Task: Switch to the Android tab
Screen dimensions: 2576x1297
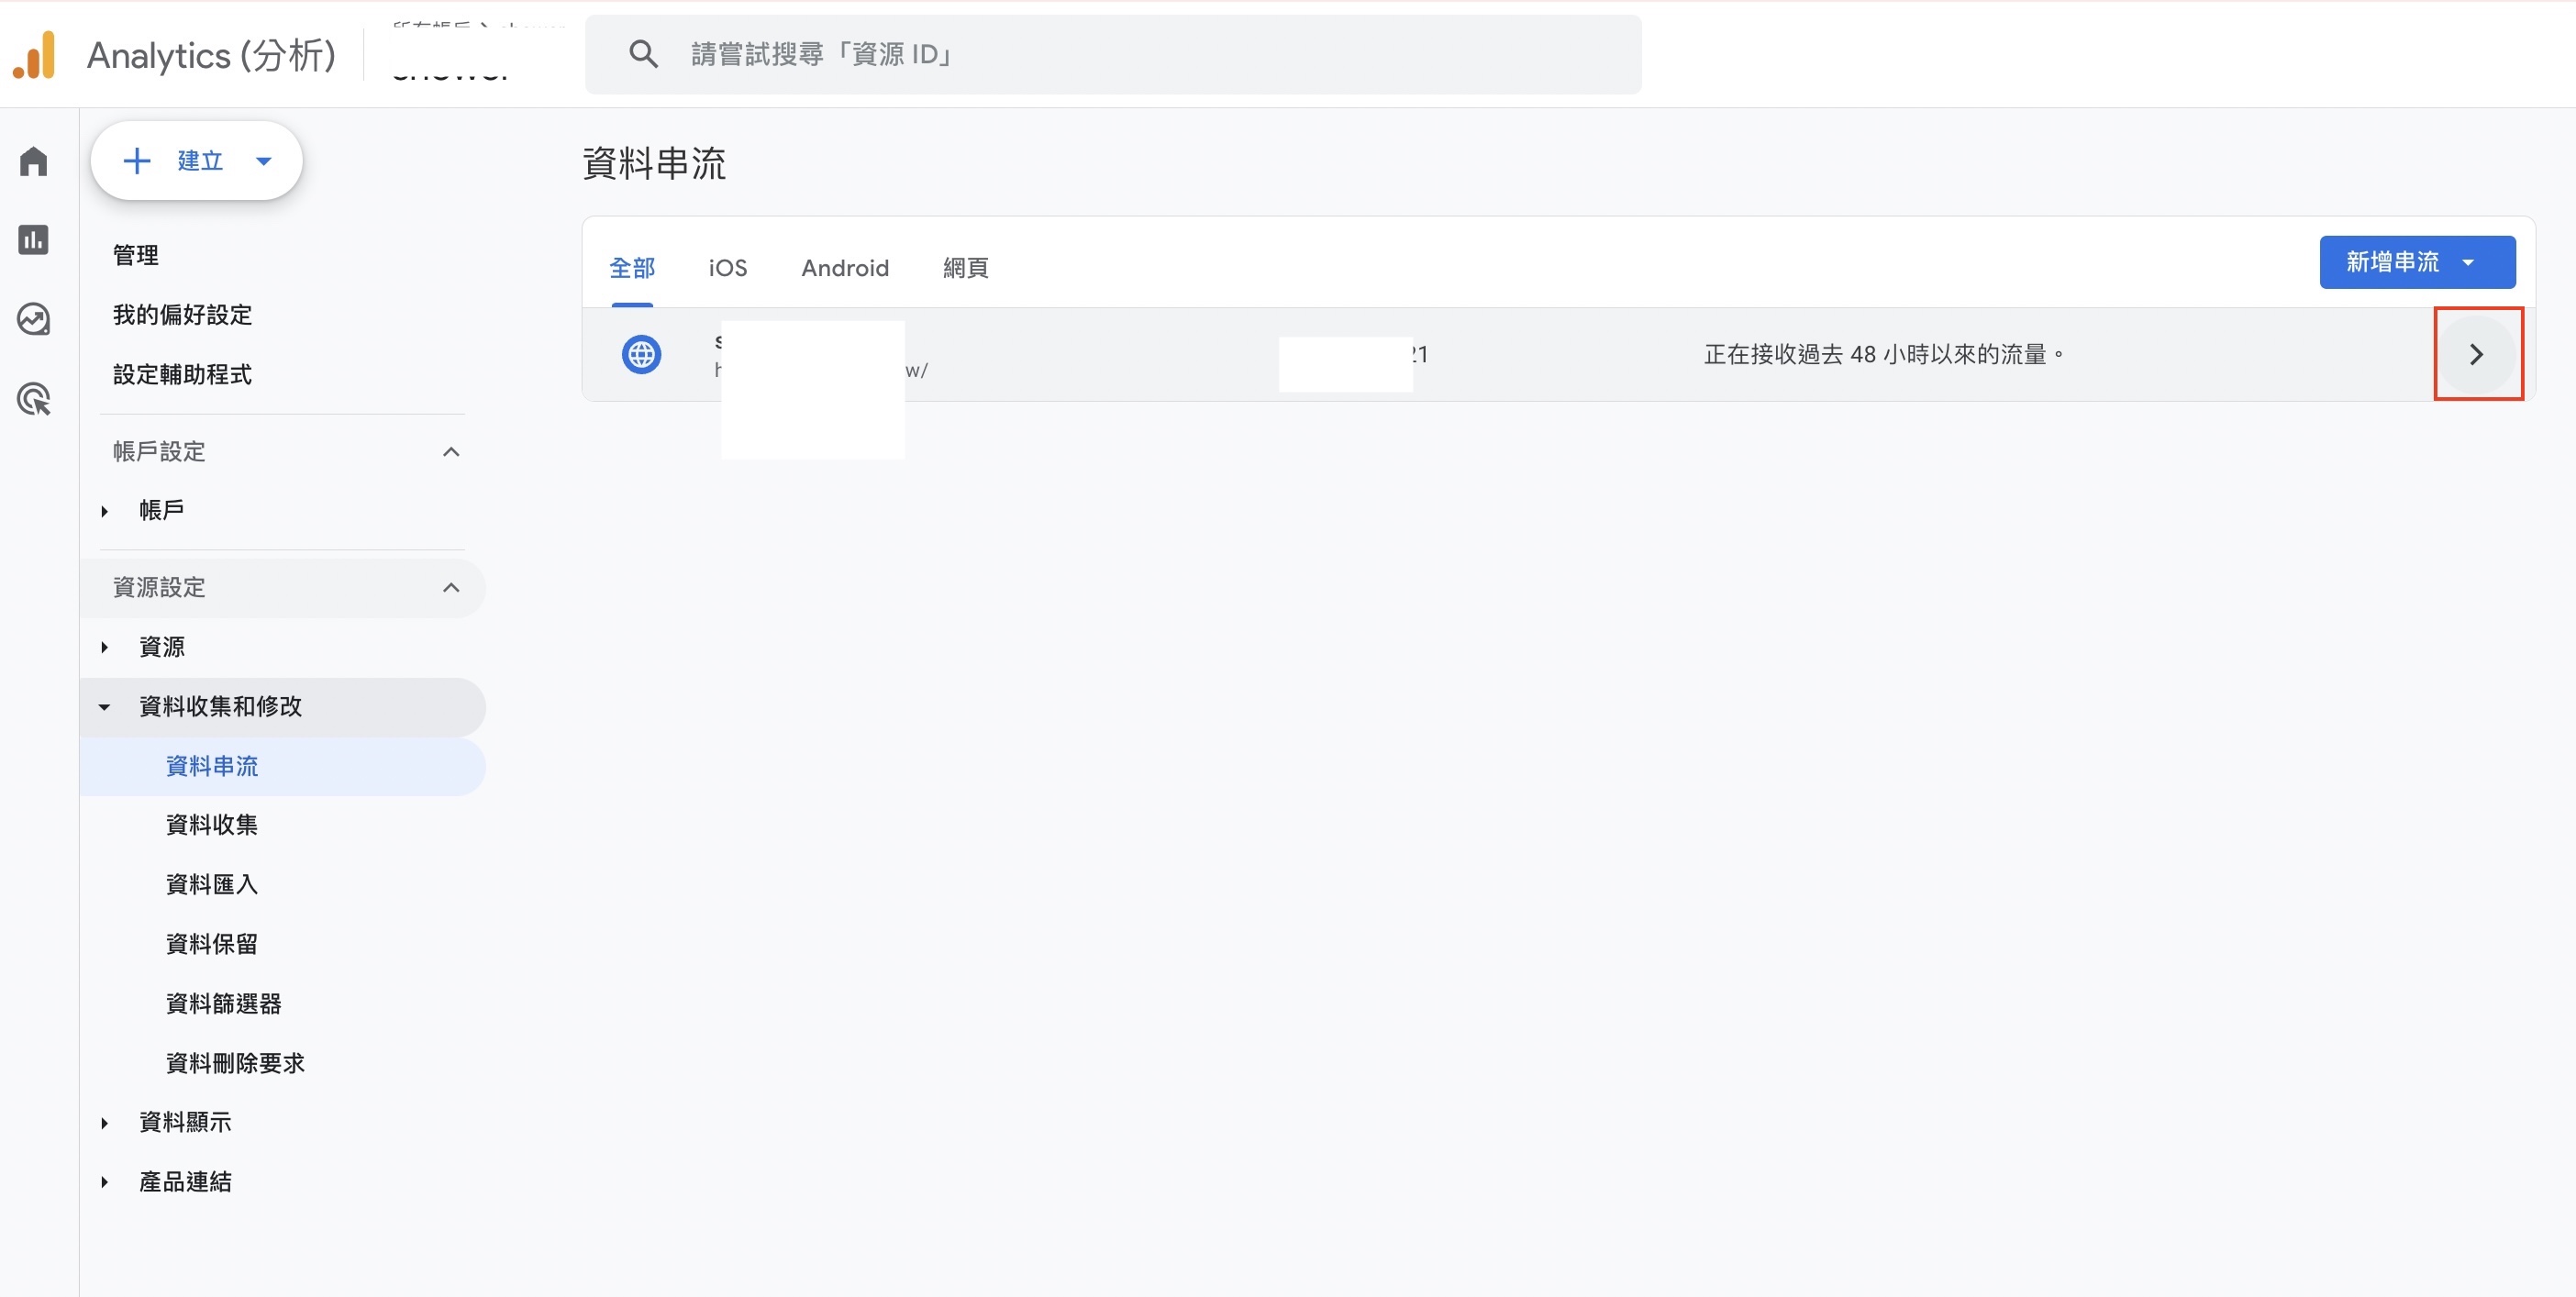Action: pyautogui.click(x=844, y=268)
